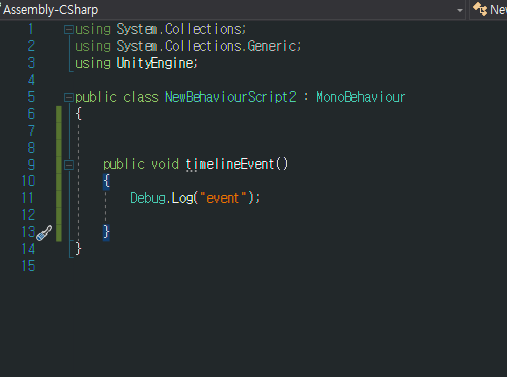Click line number 4 in the gutter
This screenshot has height=377, width=507.
coord(31,80)
